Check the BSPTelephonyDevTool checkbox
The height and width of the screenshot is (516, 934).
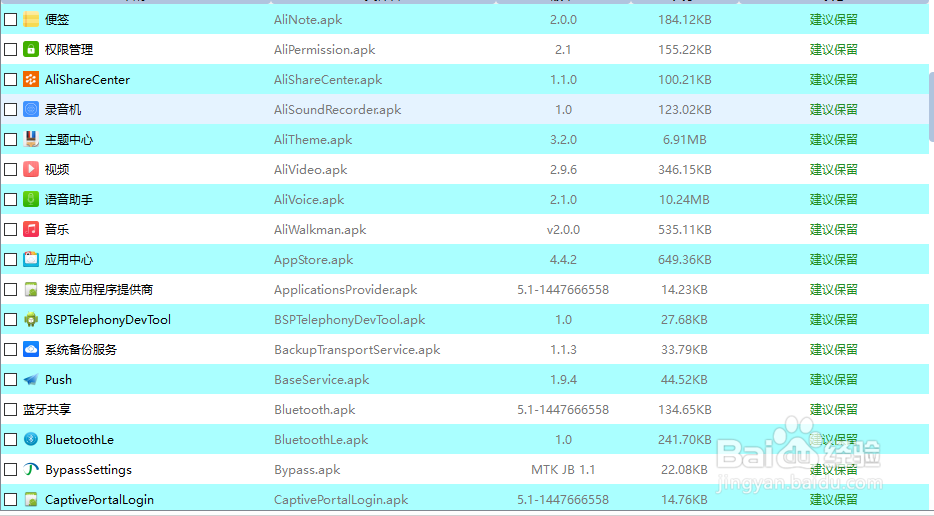click(10, 319)
